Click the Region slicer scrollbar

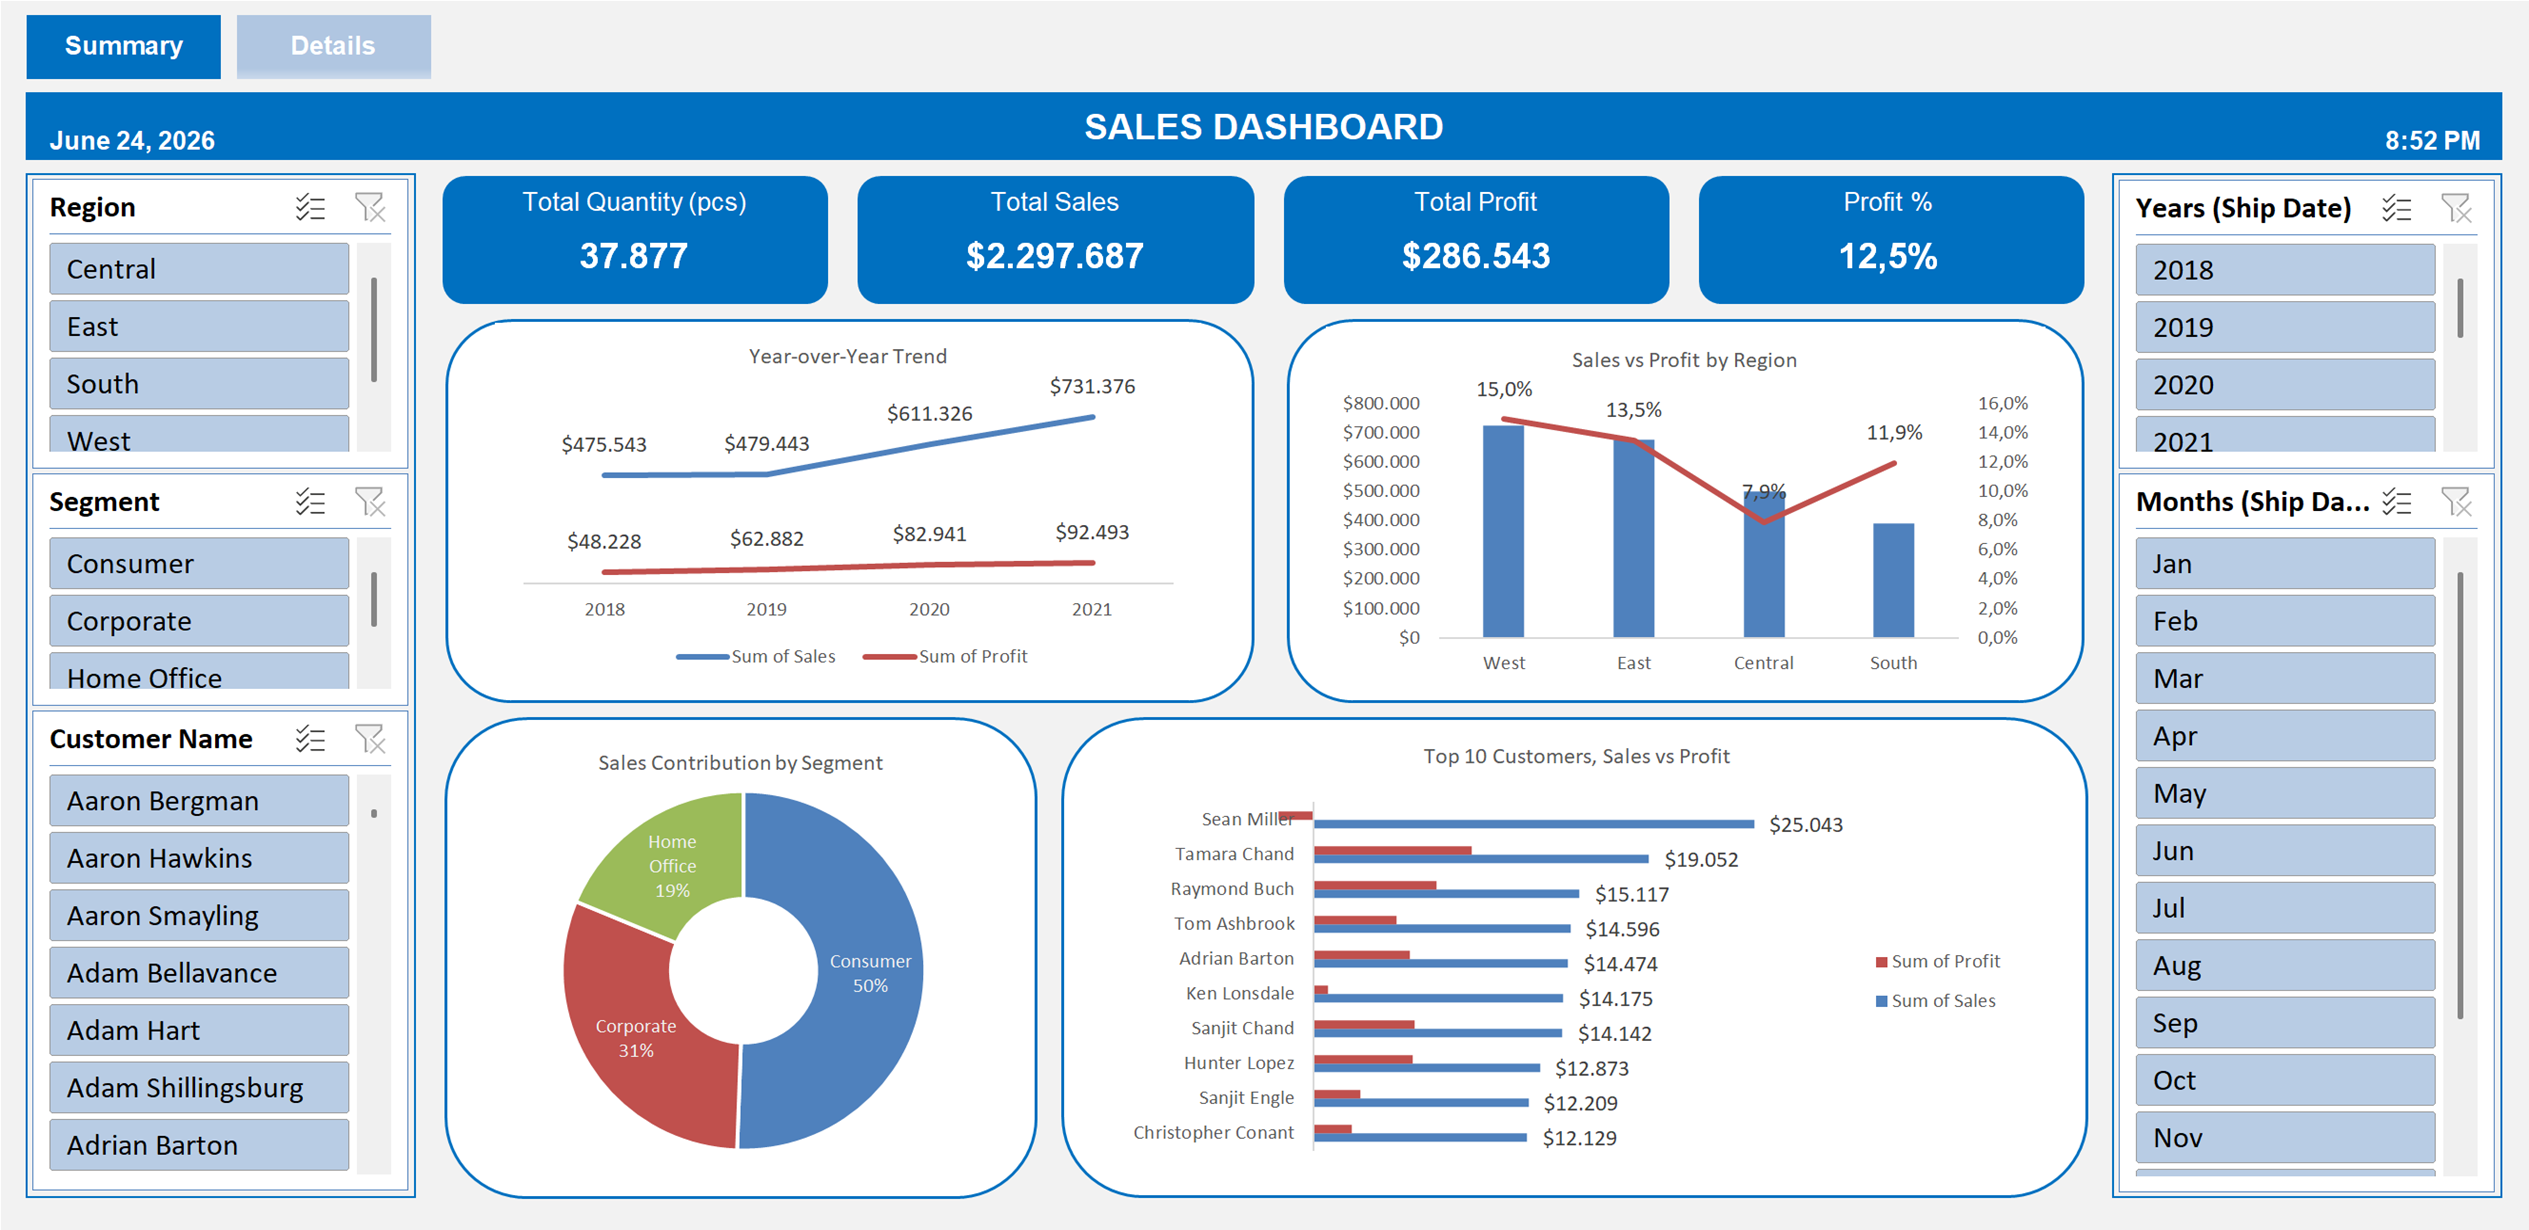coord(374,330)
